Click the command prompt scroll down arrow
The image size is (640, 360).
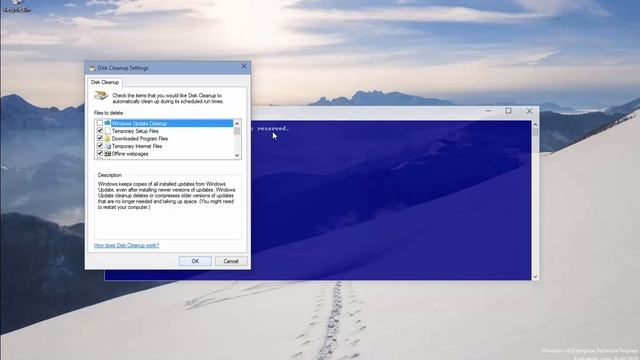[x=535, y=277]
